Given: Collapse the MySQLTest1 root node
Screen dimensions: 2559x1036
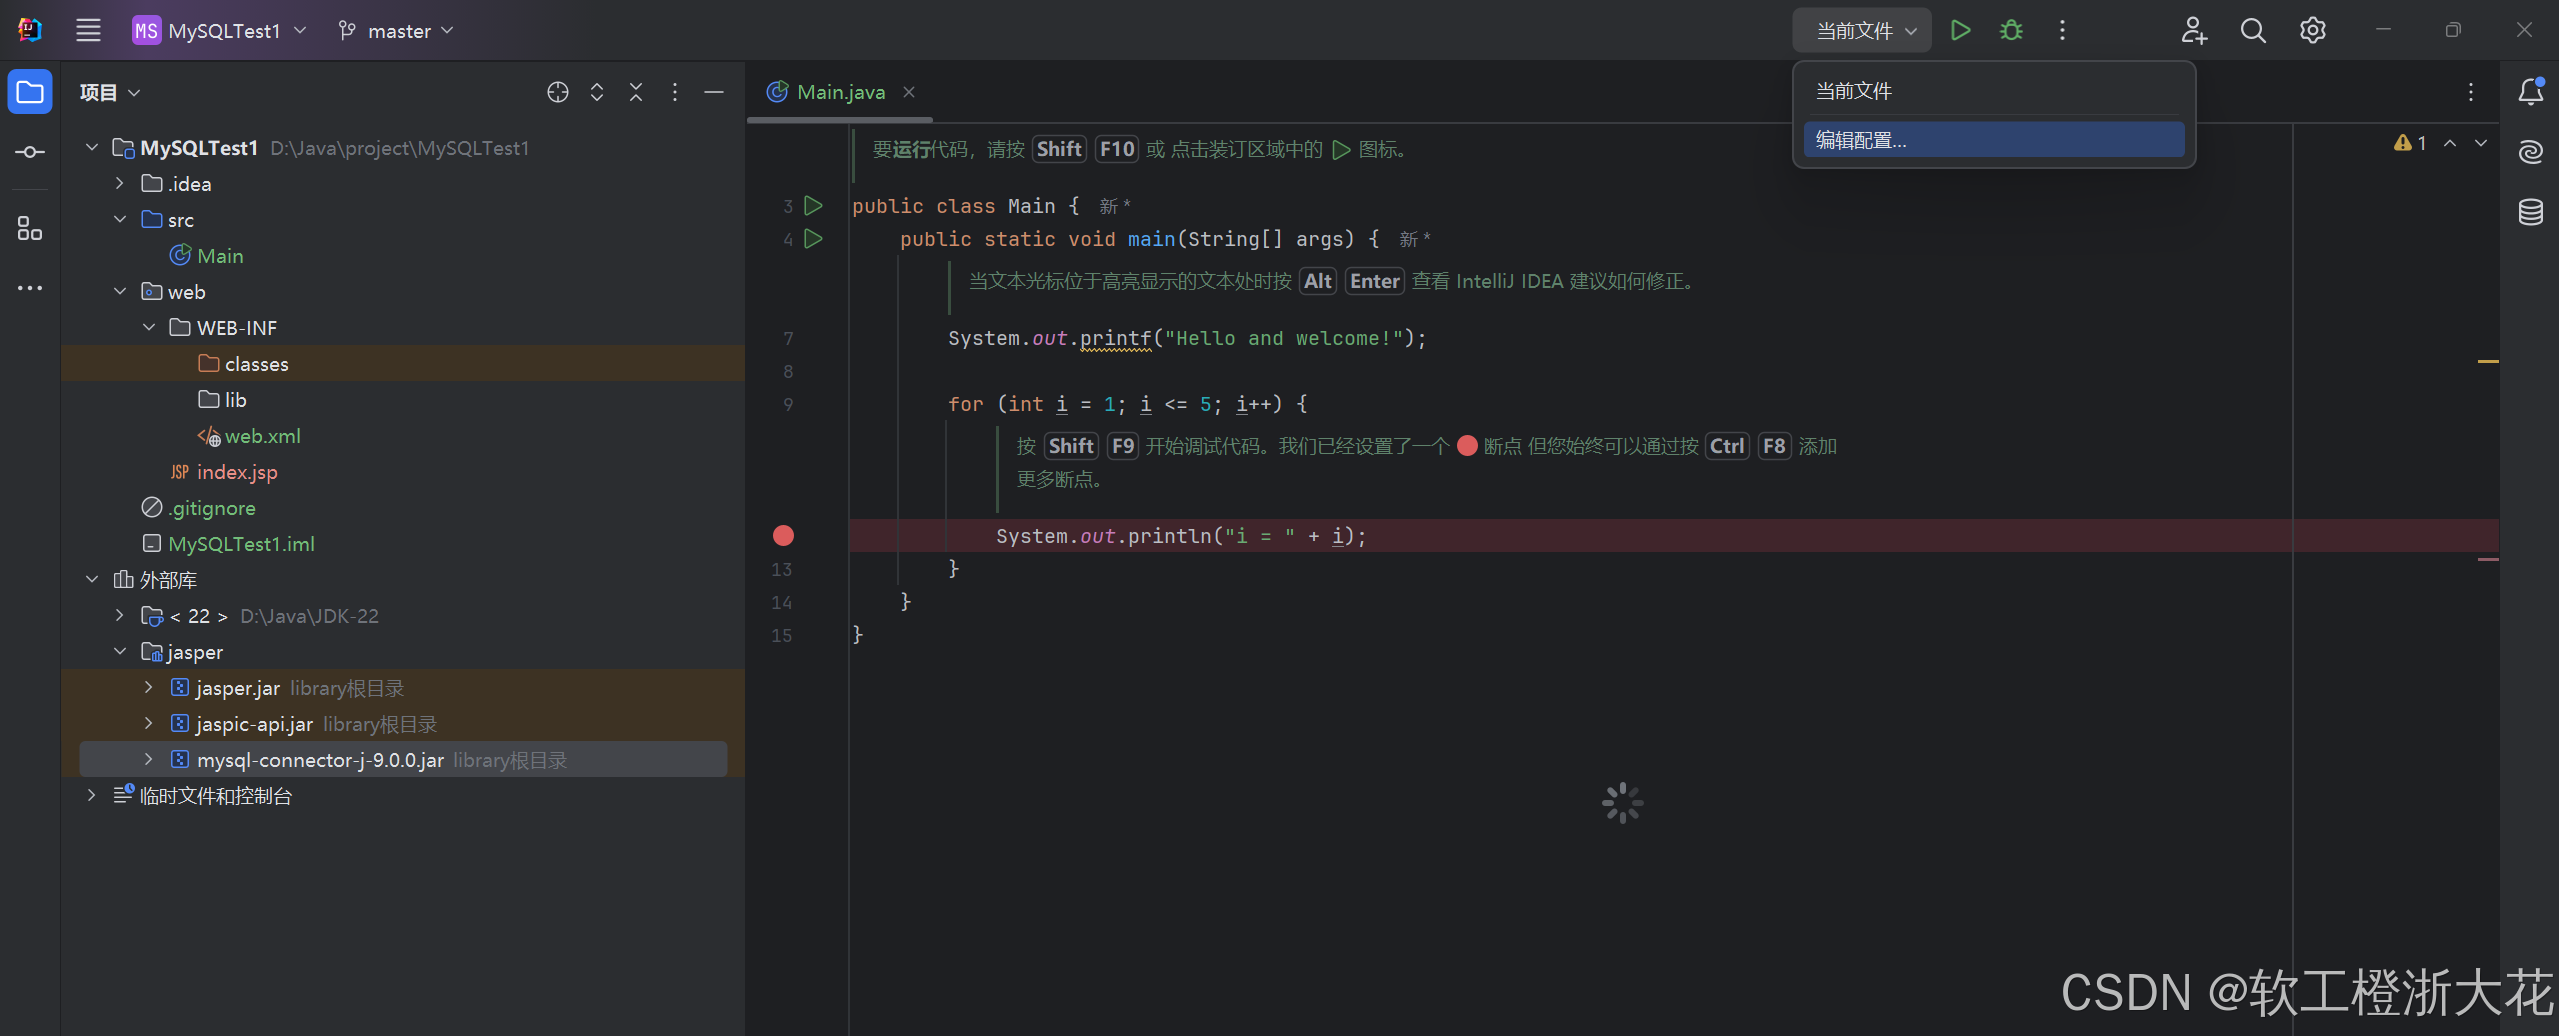Looking at the screenshot, I should click(x=92, y=148).
